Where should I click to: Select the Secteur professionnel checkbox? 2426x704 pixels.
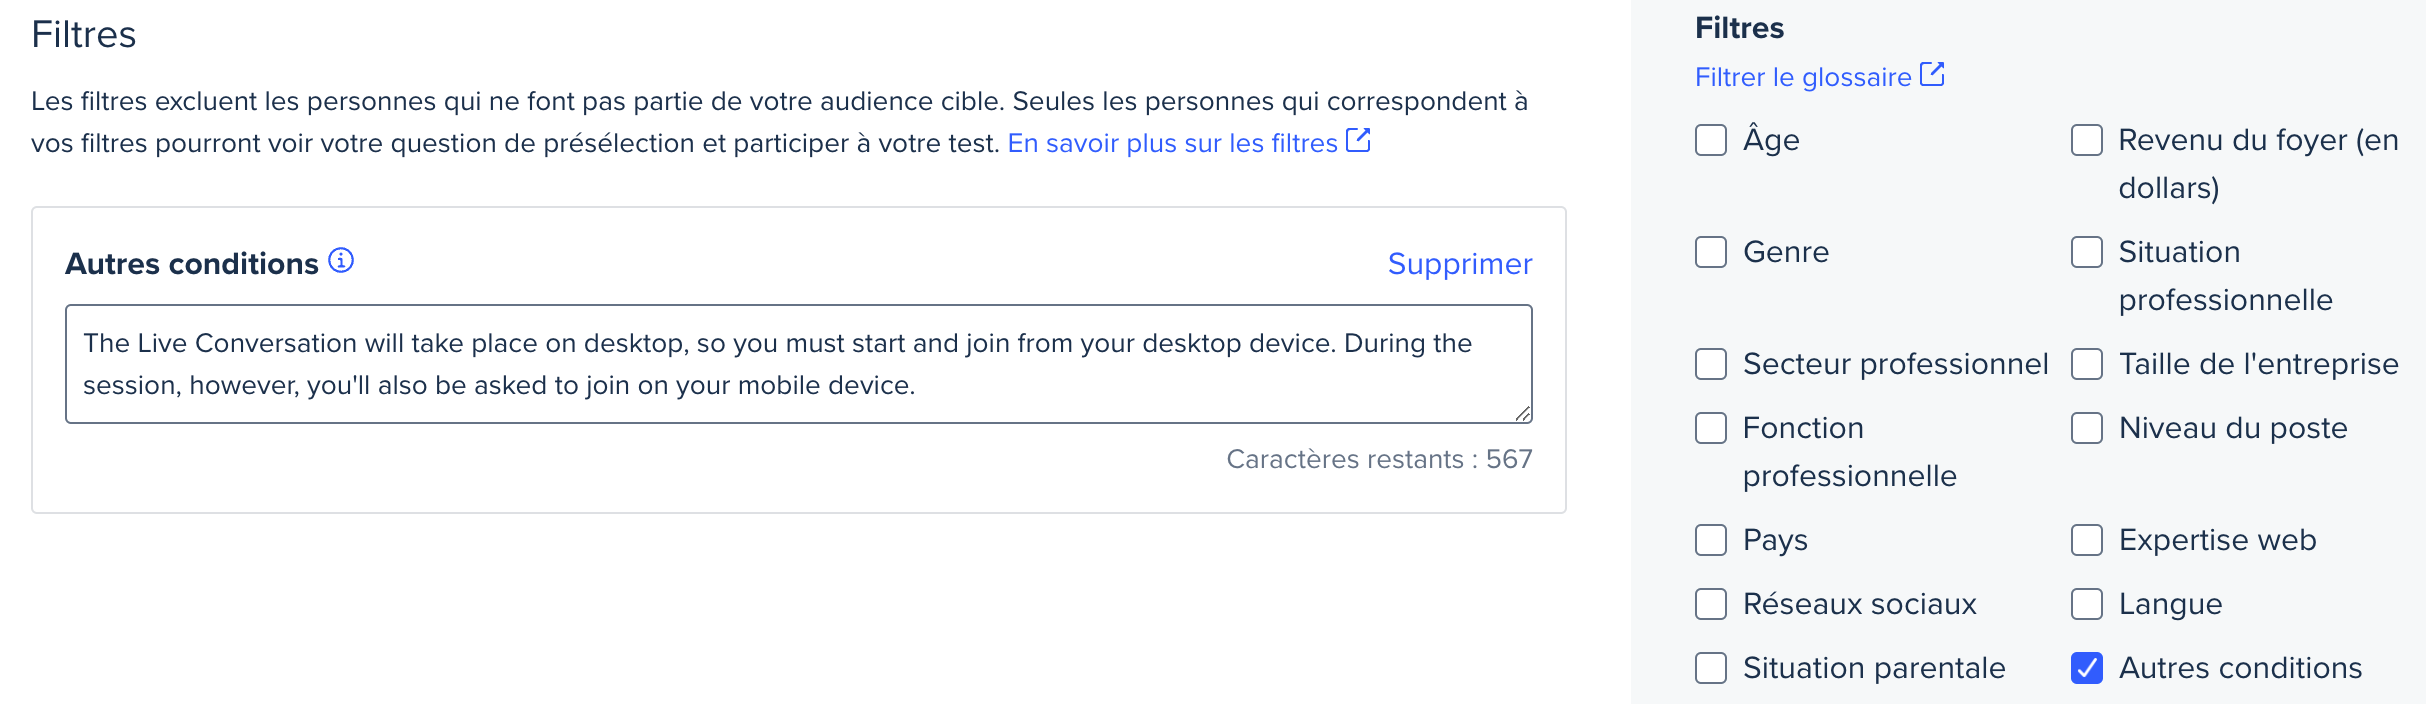pyautogui.click(x=1711, y=364)
